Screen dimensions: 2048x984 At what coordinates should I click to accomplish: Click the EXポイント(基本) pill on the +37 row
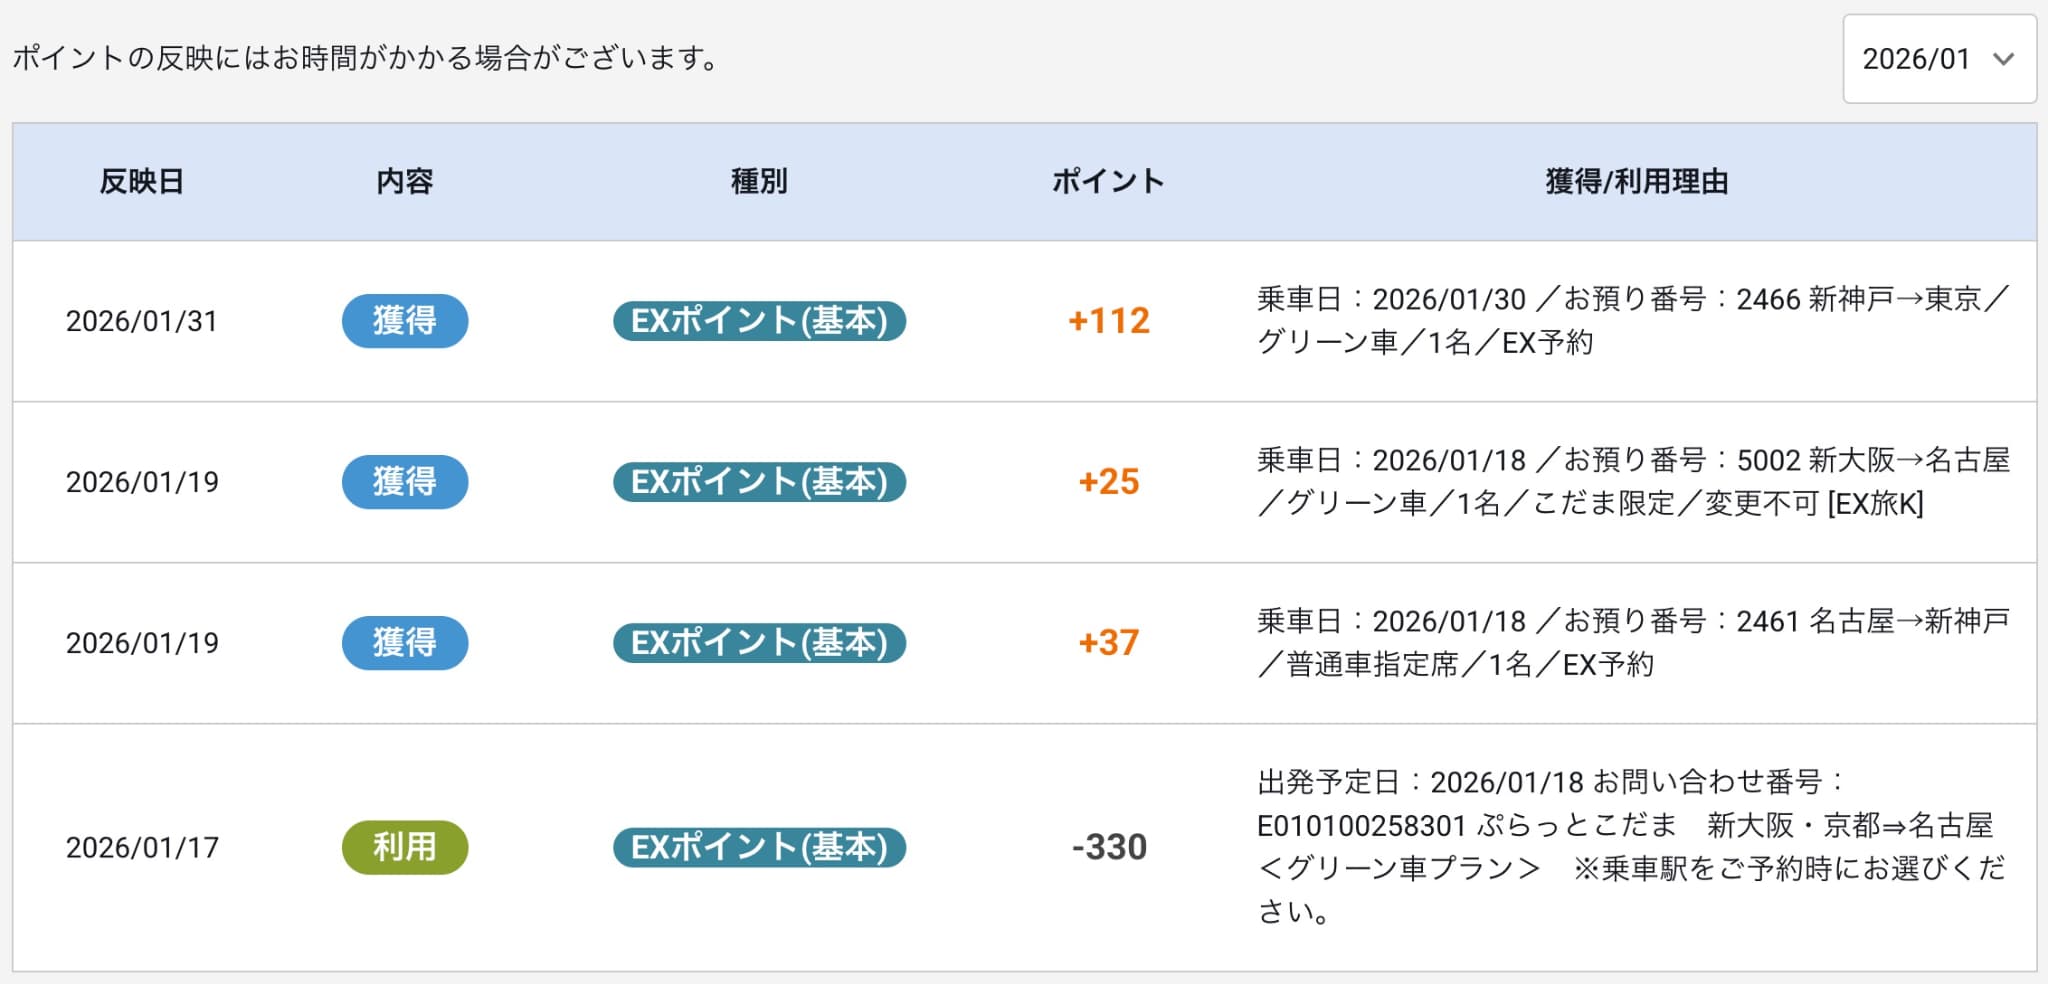760,643
